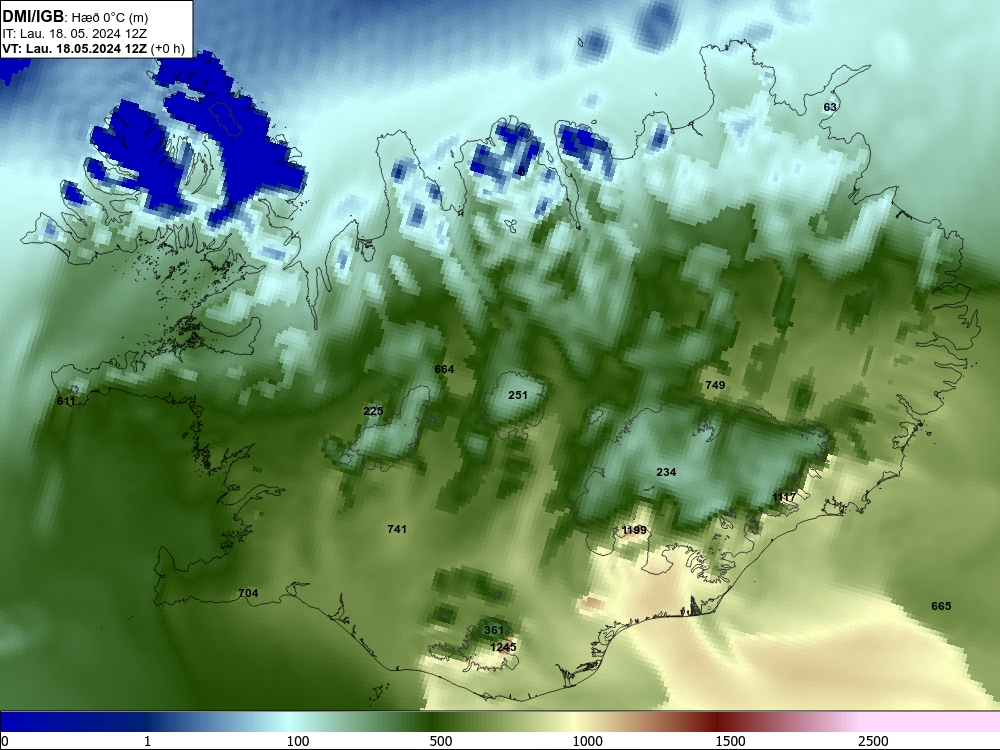Image resolution: width=1000 pixels, height=750 pixels.
Task: Click the 2500 tick on the color scale
Action: (873, 741)
